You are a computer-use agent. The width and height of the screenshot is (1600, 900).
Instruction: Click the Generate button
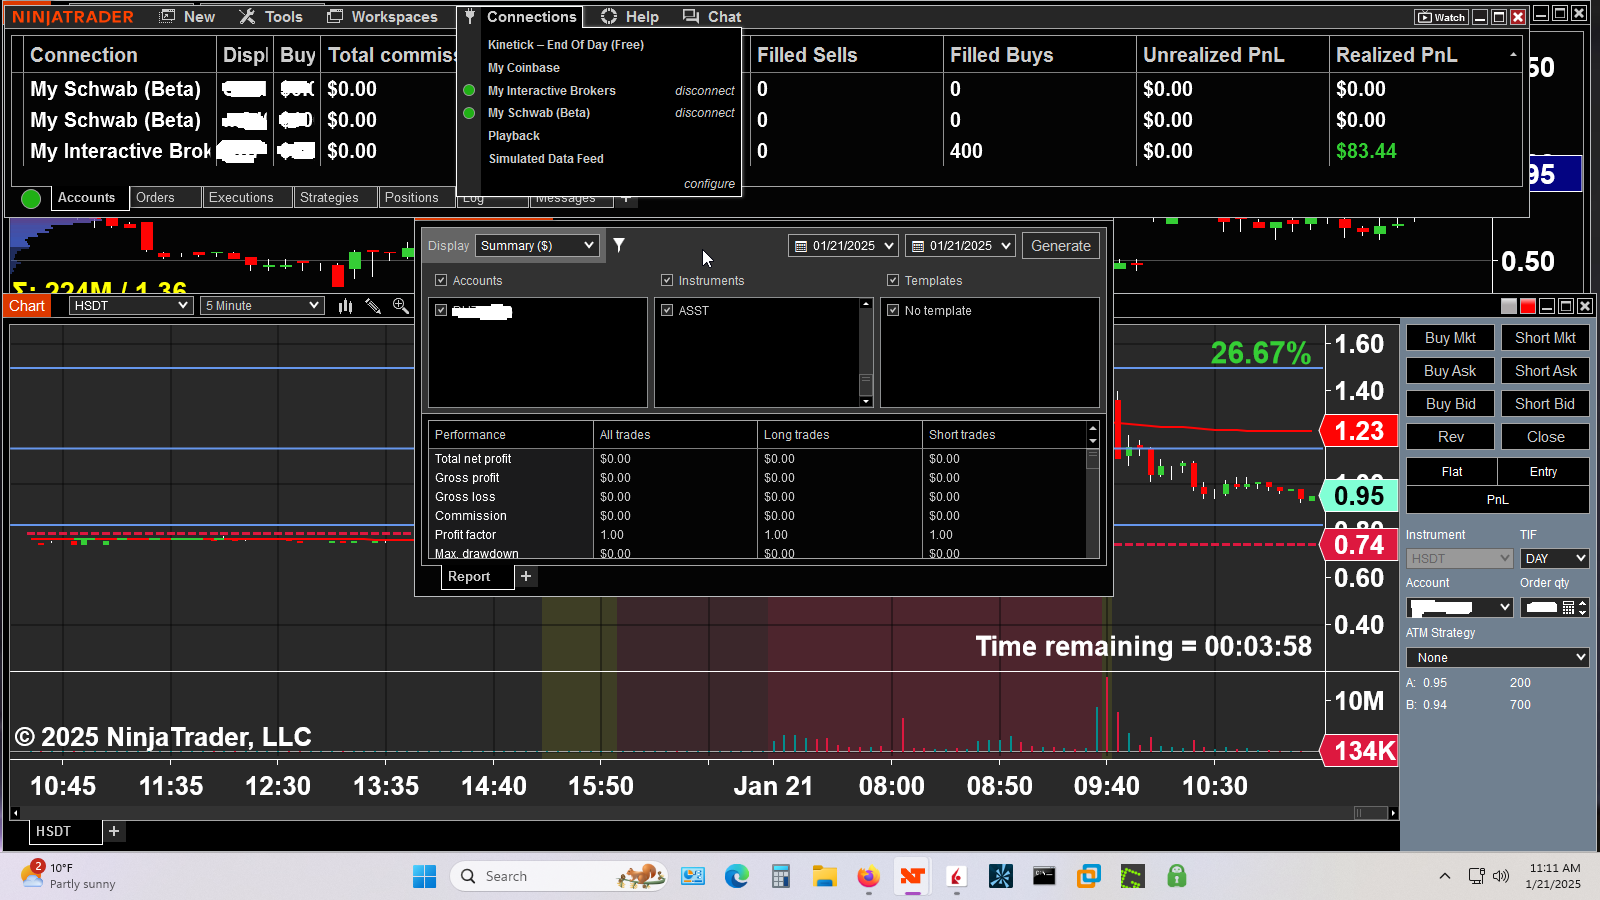click(1061, 246)
